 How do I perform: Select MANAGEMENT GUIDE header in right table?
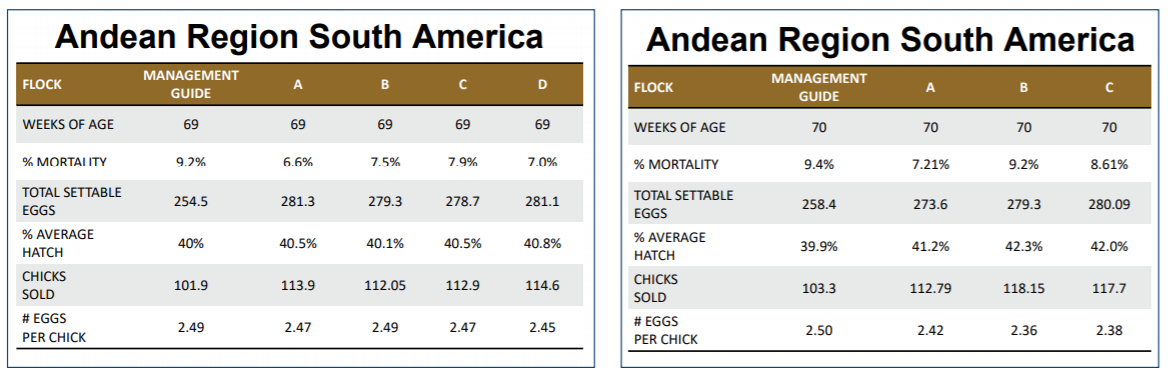click(819, 87)
